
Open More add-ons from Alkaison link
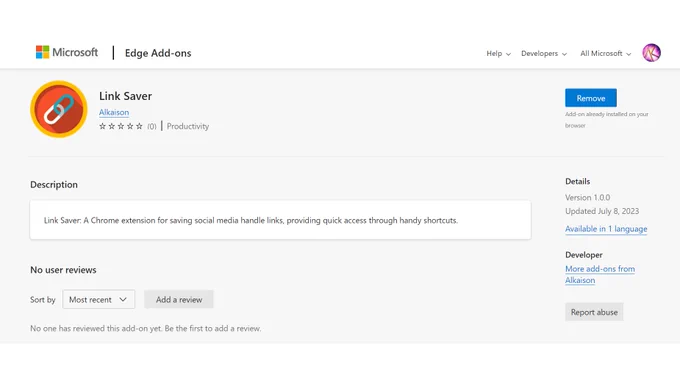600,274
